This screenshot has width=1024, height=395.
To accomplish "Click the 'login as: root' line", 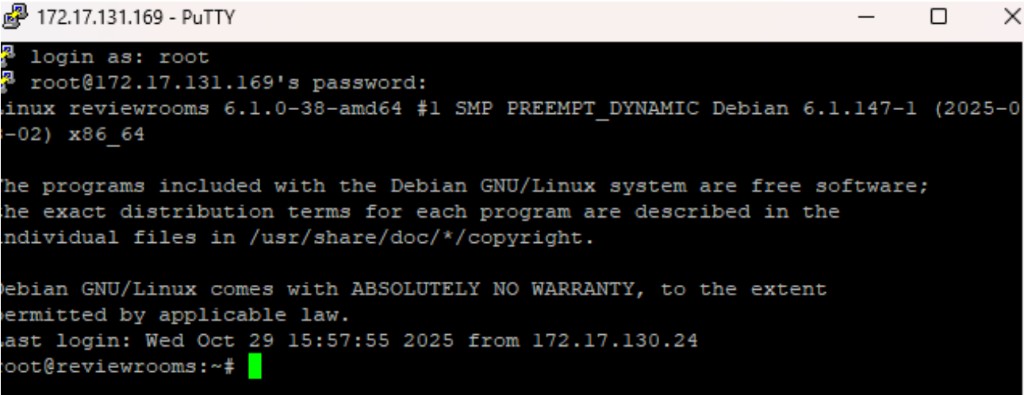I will pos(120,57).
